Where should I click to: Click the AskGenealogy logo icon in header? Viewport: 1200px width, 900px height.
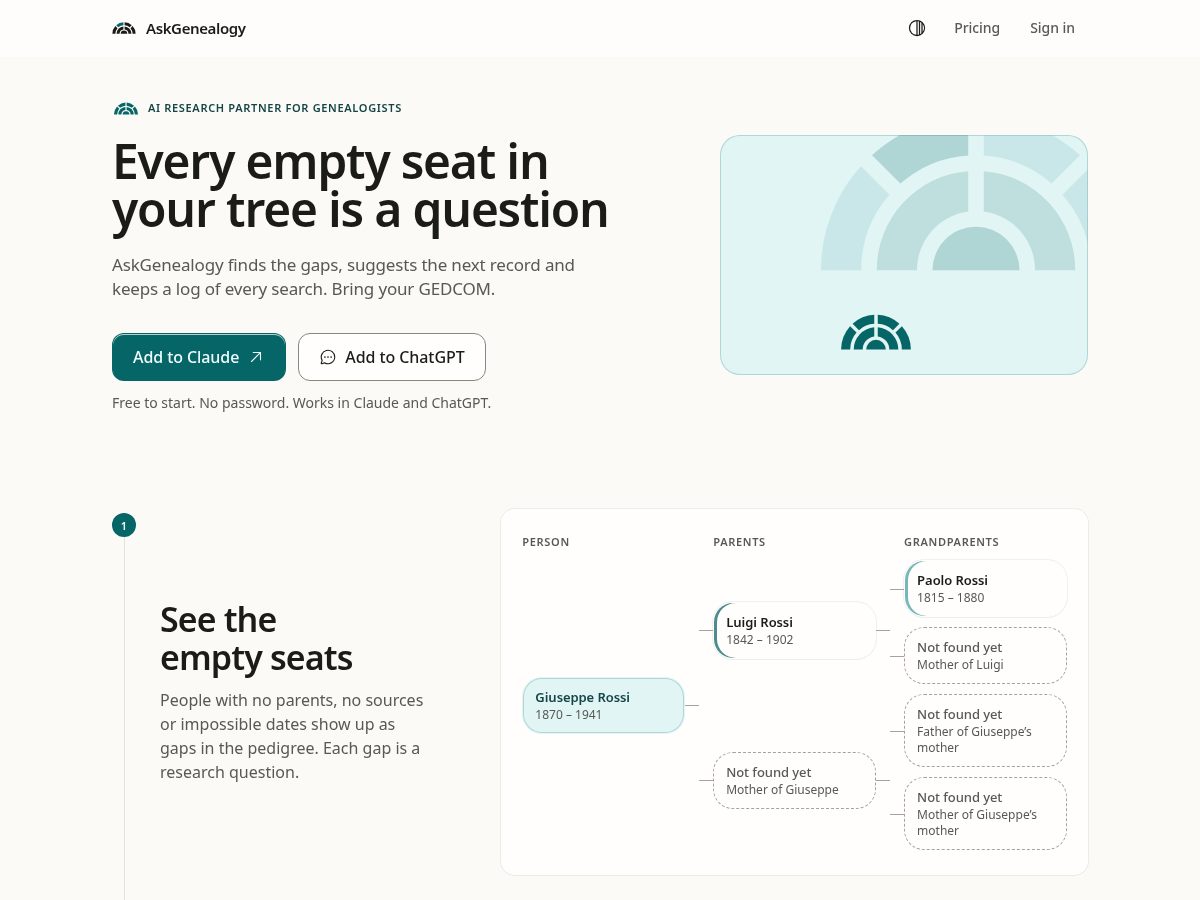click(124, 29)
